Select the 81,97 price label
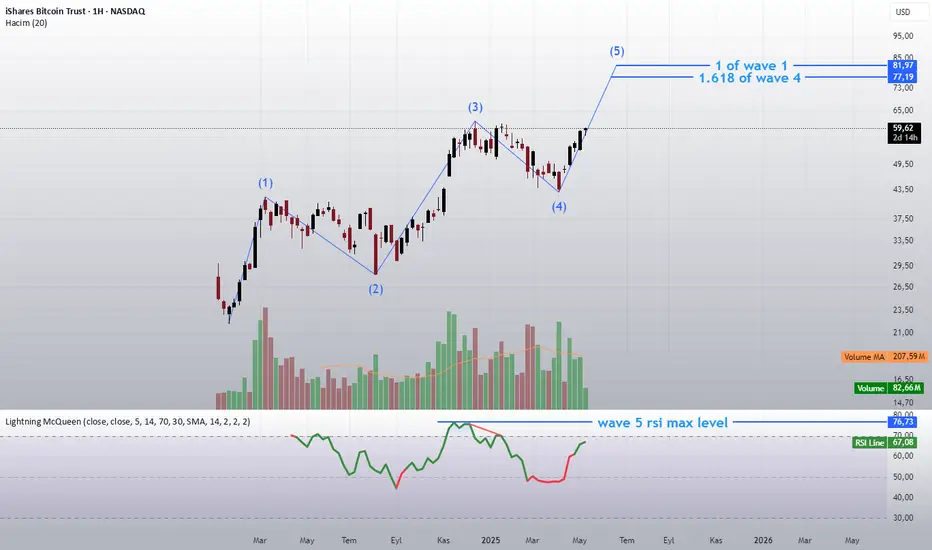932x550 pixels. [903, 65]
